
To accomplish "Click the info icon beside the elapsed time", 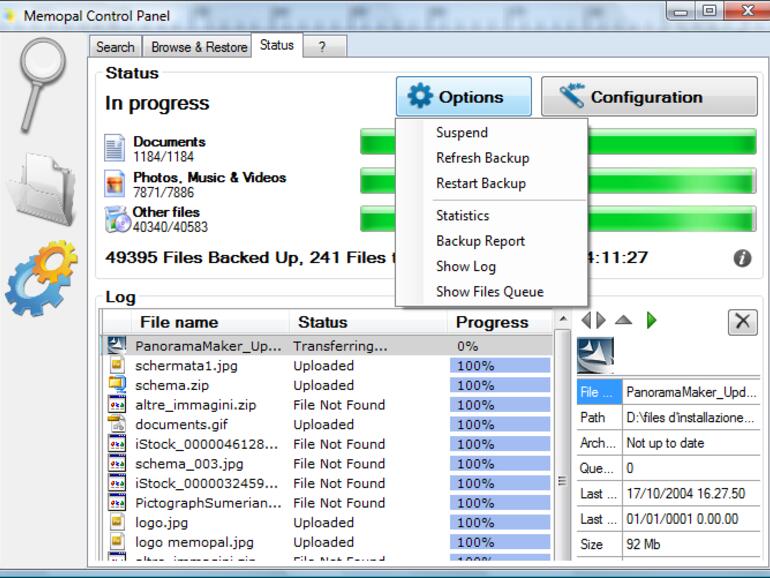I will [x=742, y=258].
